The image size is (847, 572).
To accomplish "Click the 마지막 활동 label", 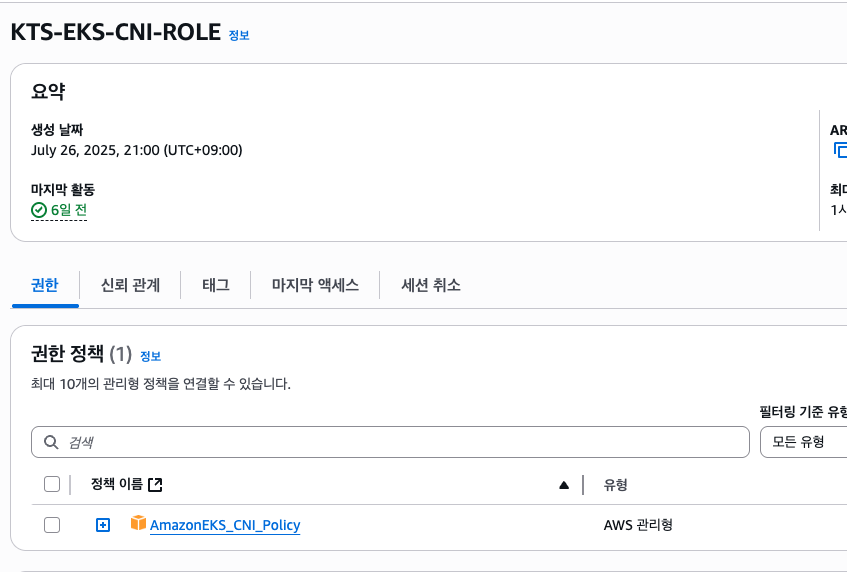I will click(63, 190).
